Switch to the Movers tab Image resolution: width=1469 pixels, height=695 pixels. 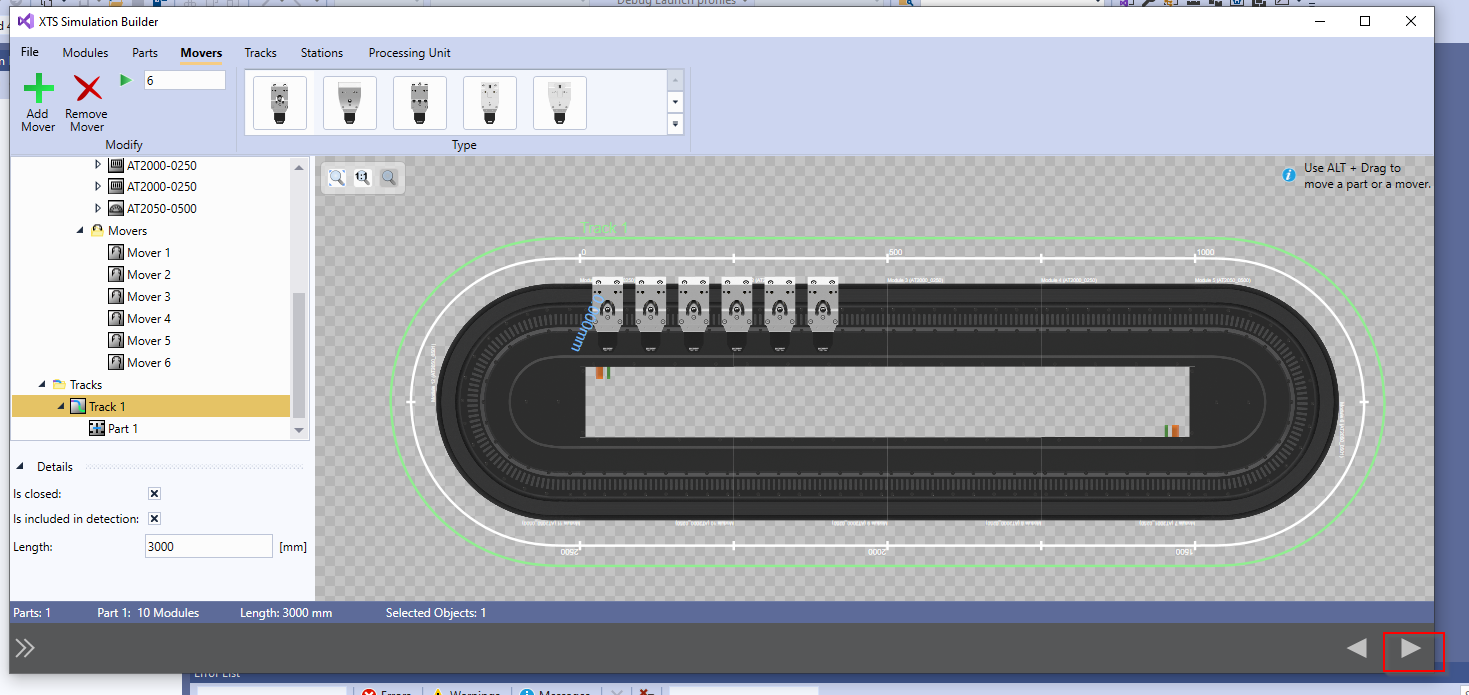[x=201, y=53]
